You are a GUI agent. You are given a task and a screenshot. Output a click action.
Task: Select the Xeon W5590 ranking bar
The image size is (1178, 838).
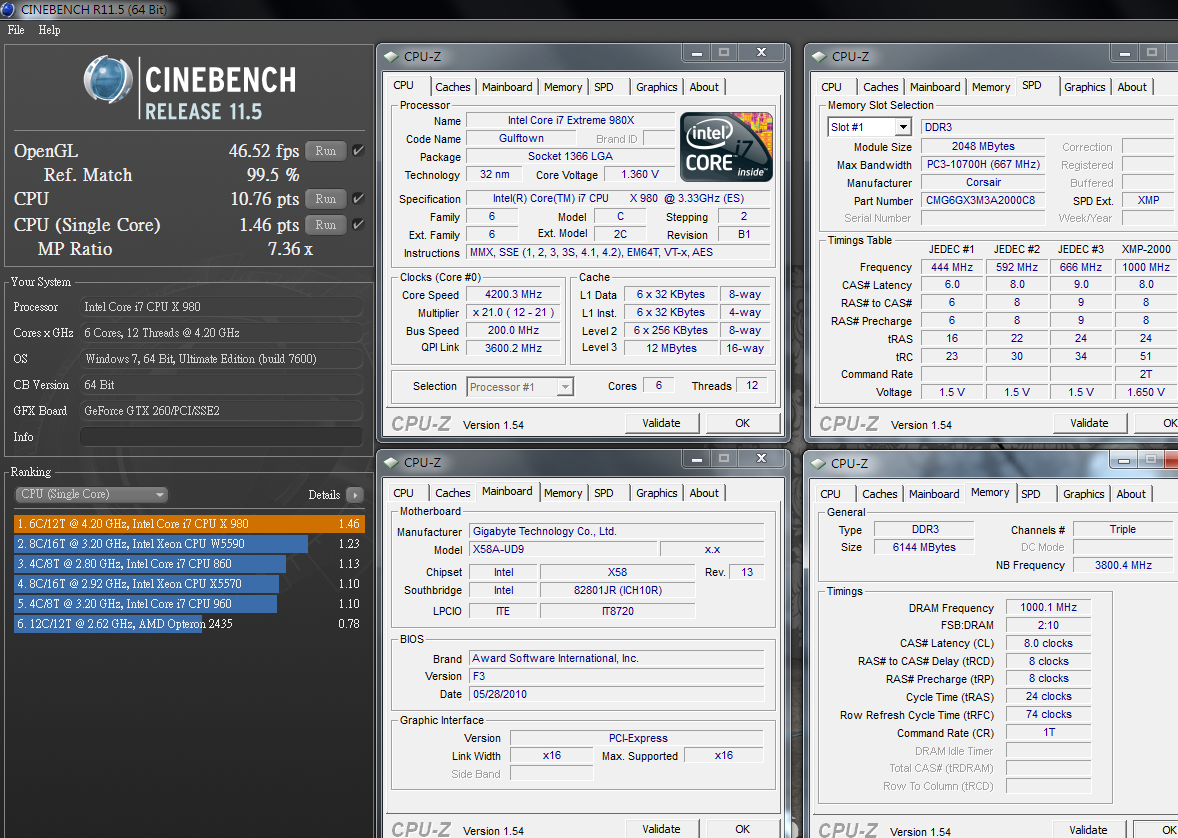click(160, 544)
